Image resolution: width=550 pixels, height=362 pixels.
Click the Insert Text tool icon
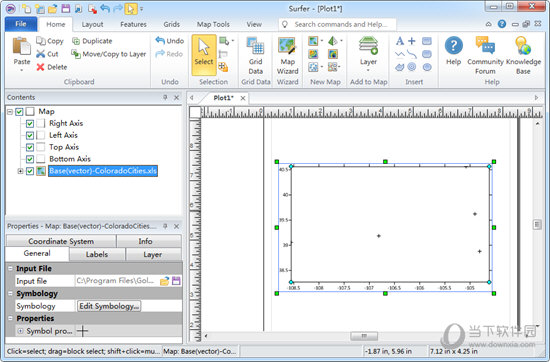(x=400, y=41)
